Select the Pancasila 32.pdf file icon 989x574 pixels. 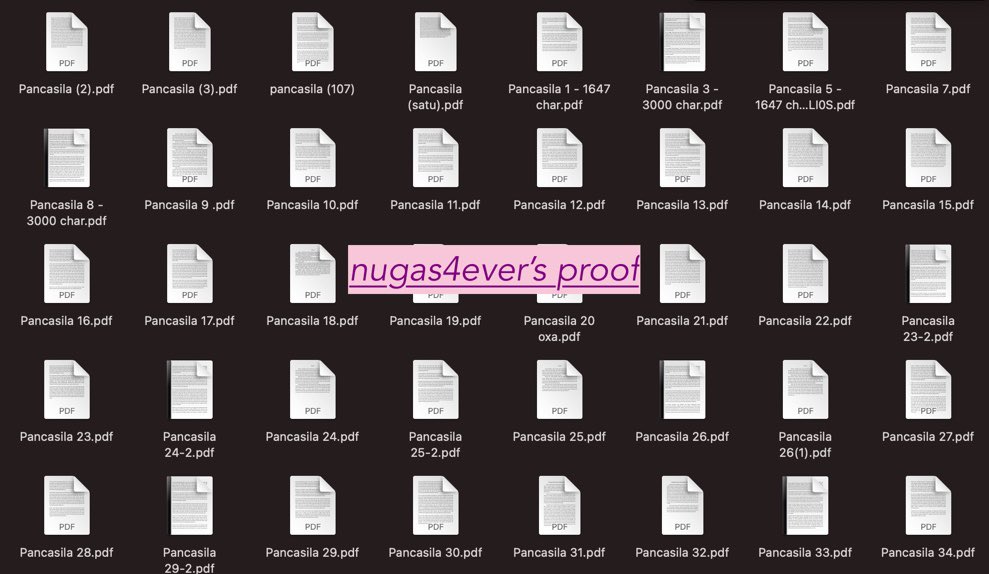(682, 506)
